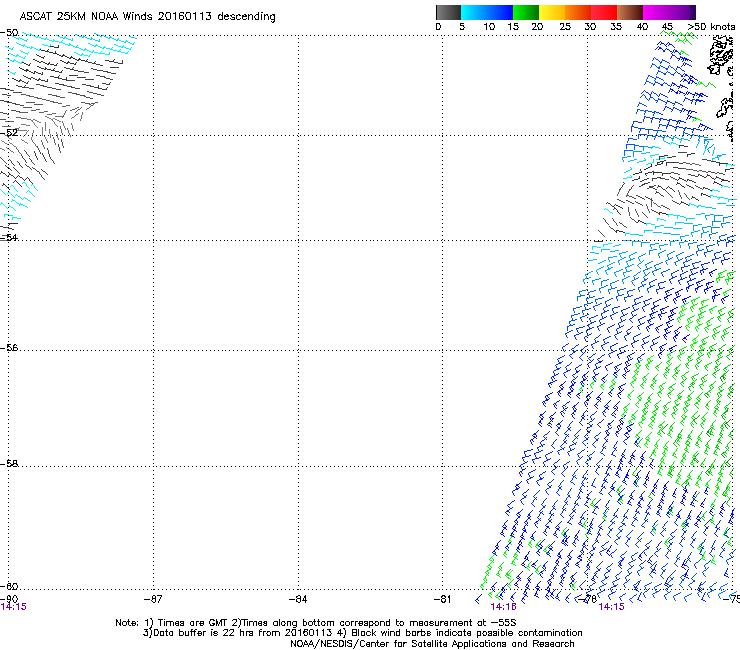Pick the orange 25-30 knots color segment
This screenshot has width=740, height=650.
coord(578,12)
